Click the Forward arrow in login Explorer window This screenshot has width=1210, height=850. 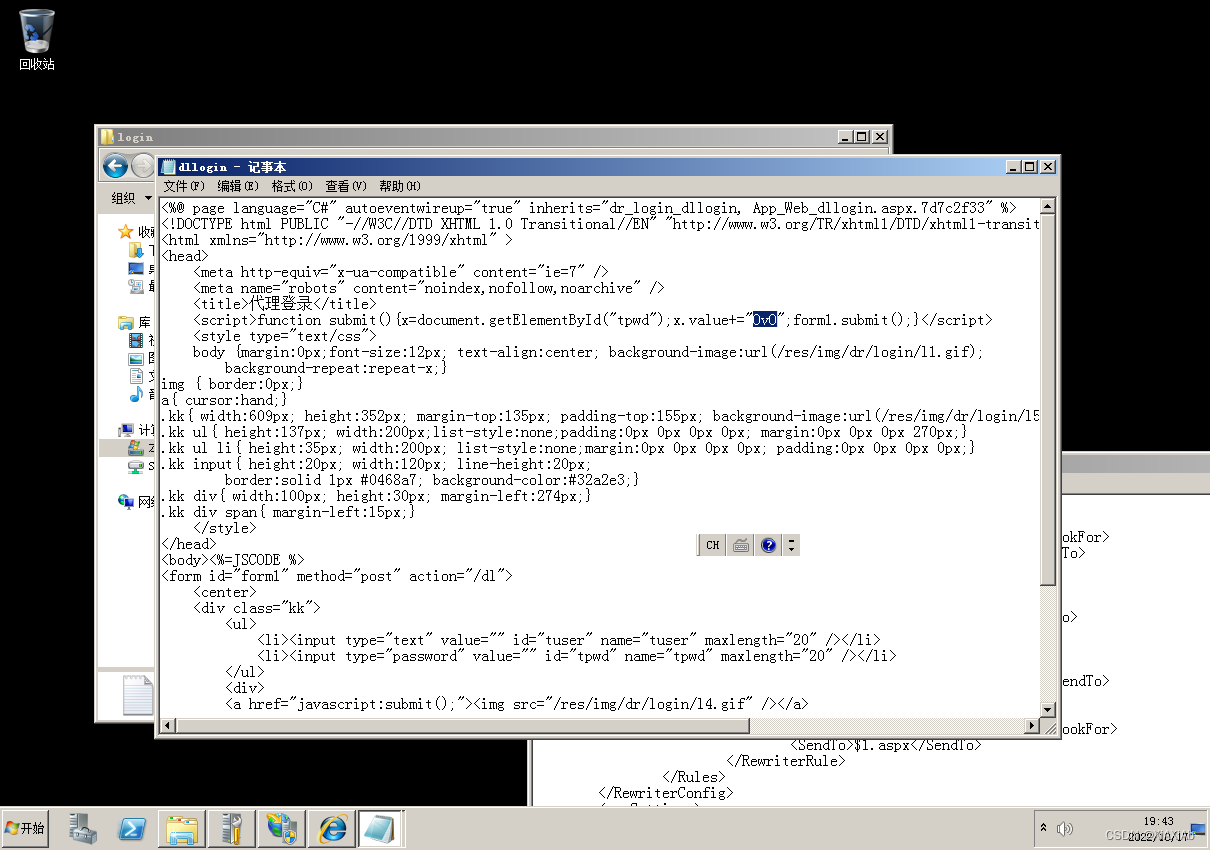point(143,166)
